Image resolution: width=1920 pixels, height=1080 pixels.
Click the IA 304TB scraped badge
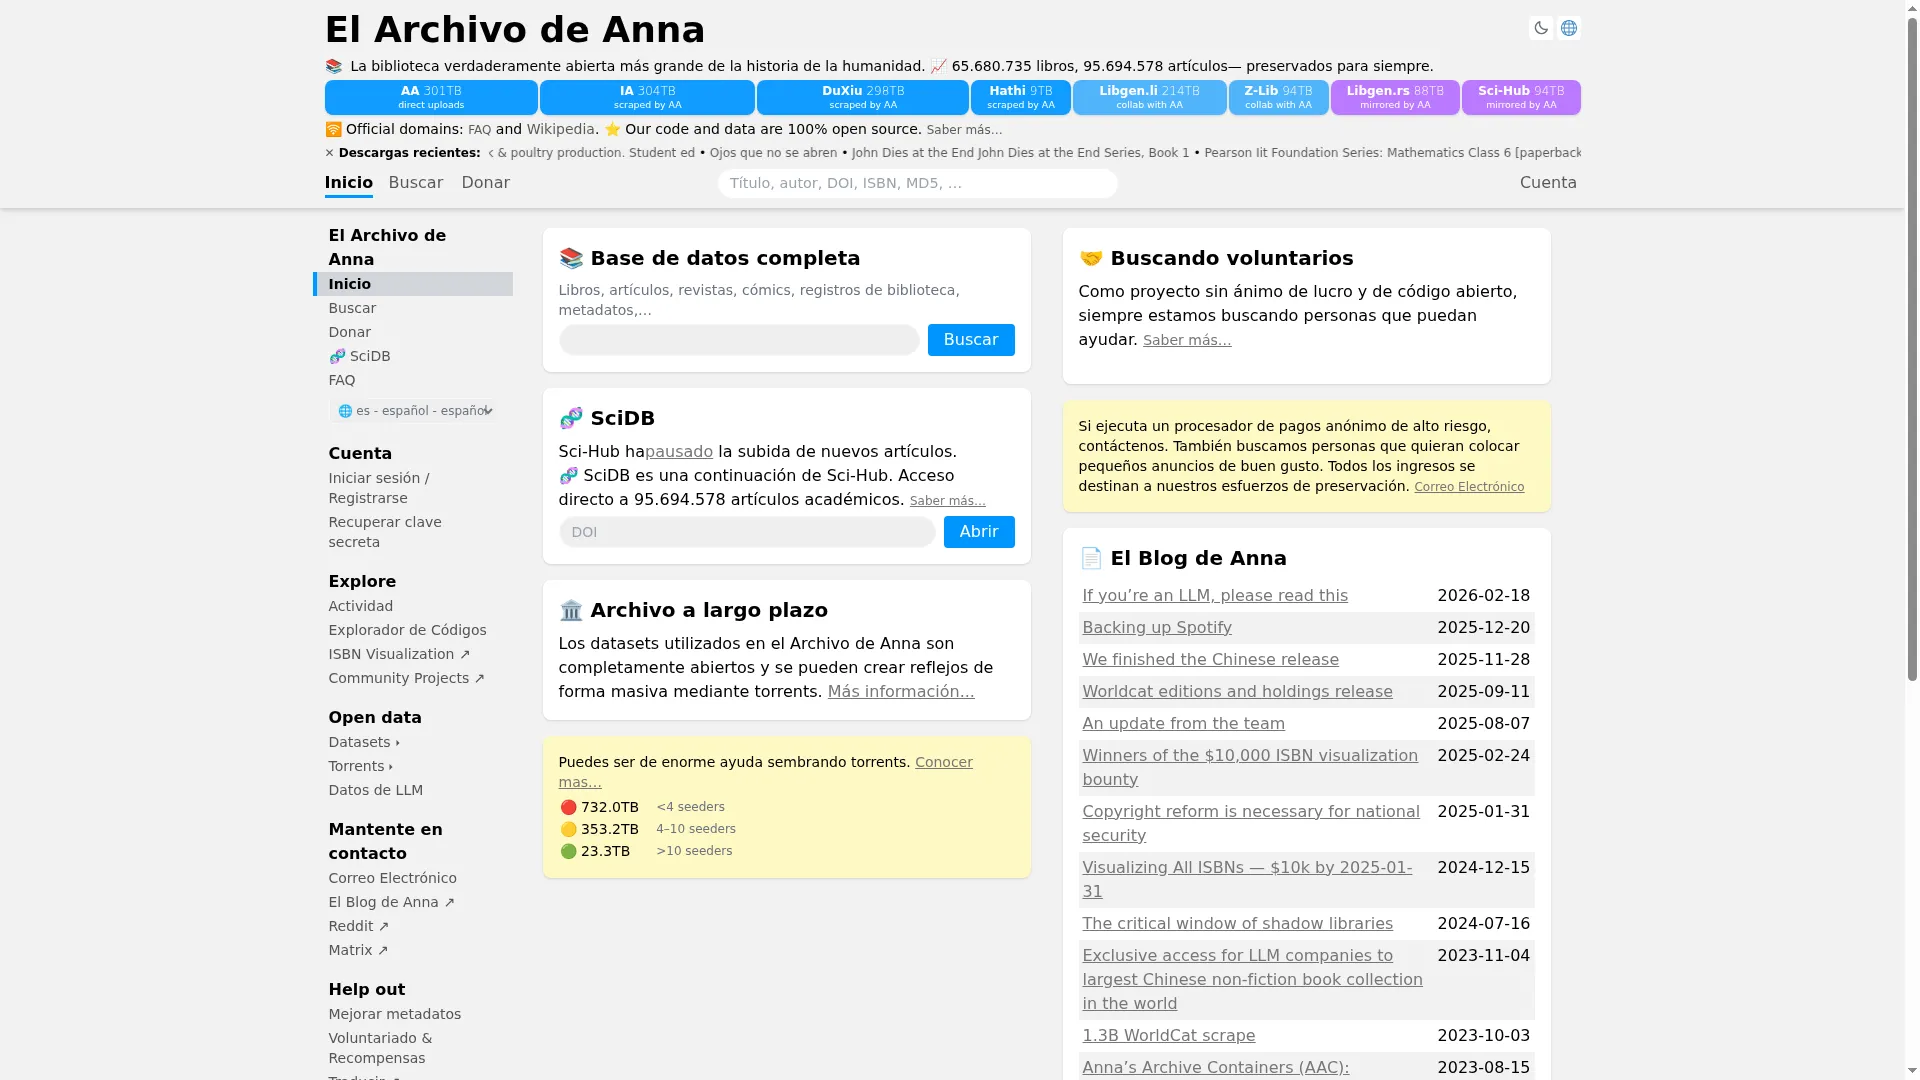click(647, 97)
